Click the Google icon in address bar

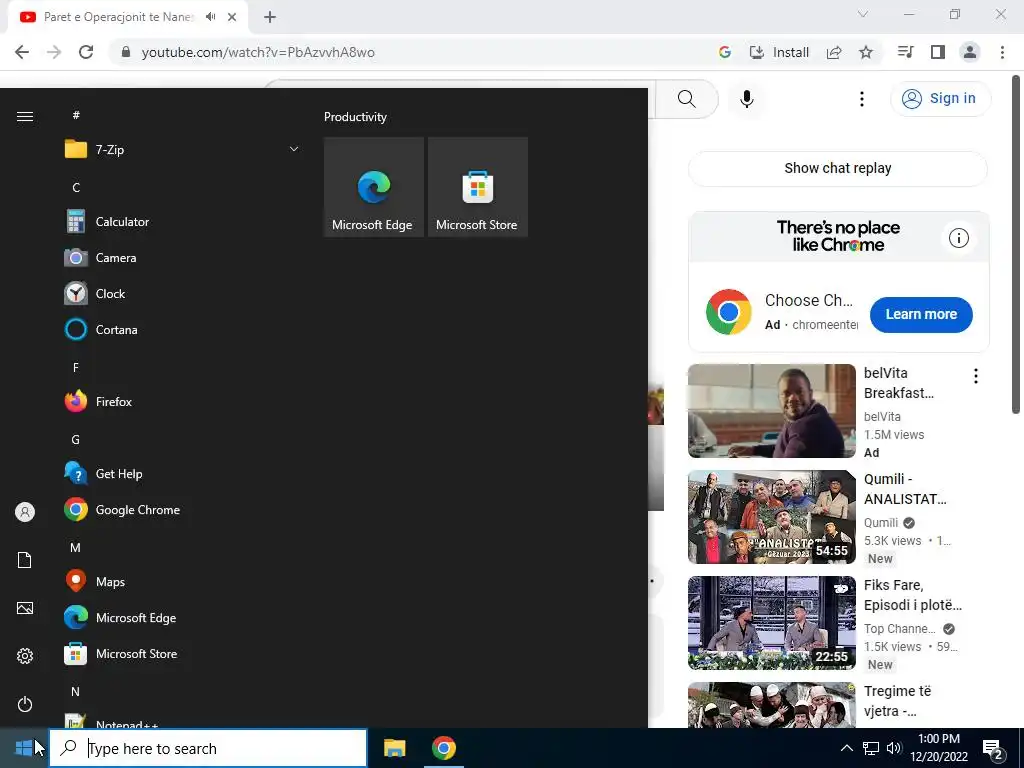coord(724,52)
